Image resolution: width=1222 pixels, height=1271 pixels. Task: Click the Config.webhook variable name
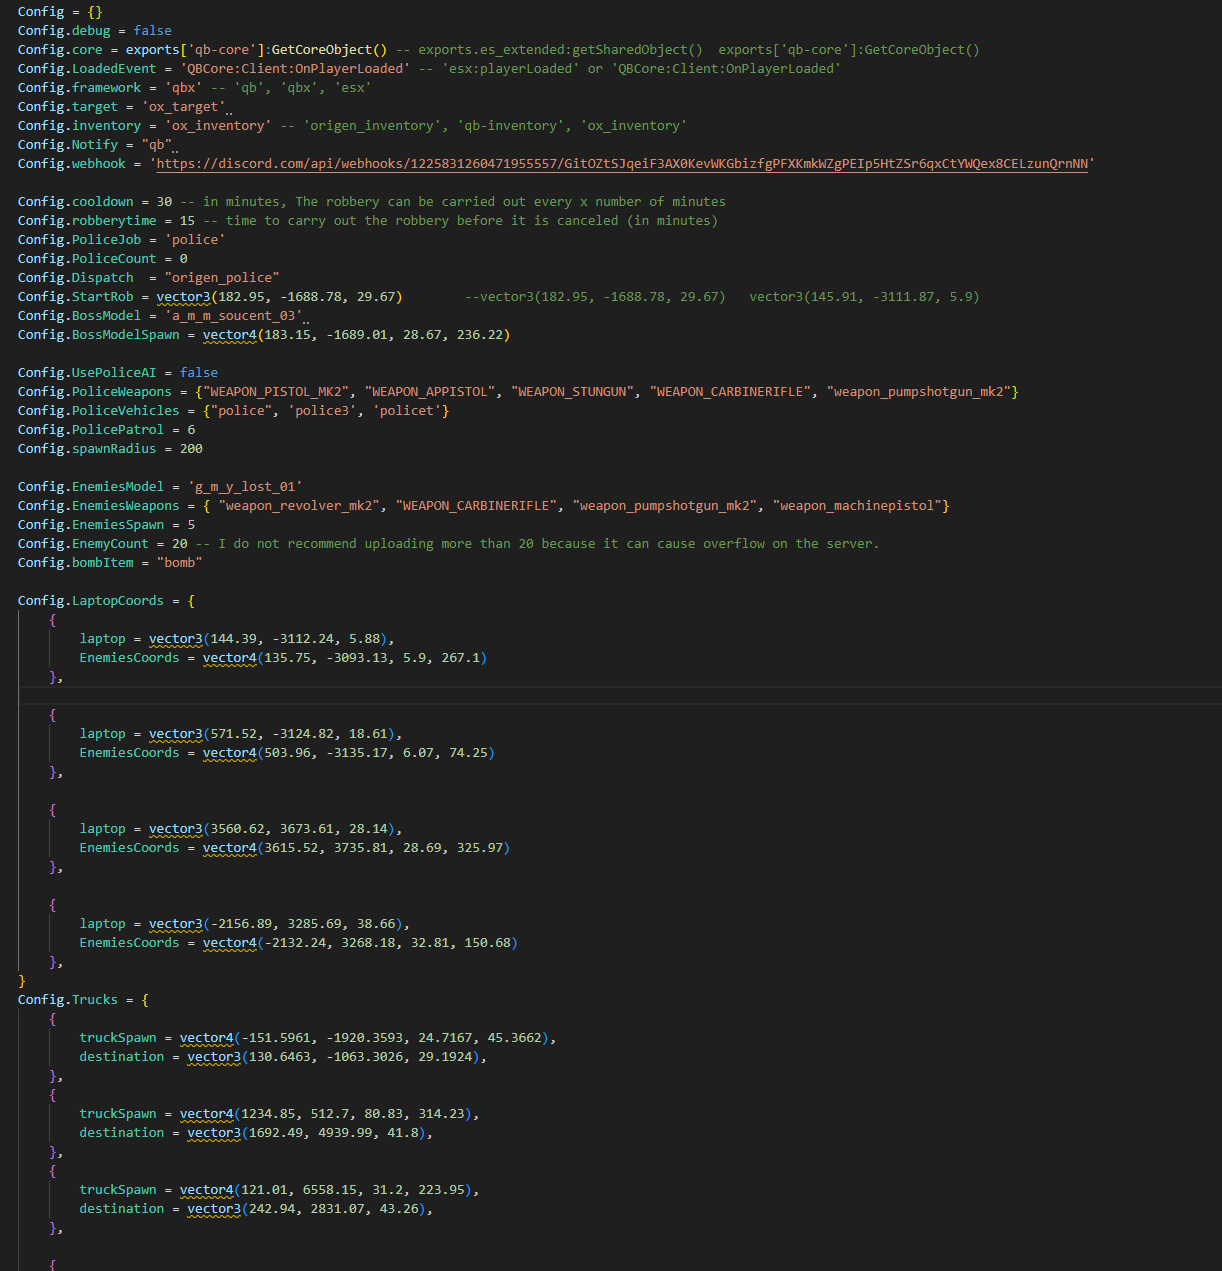pyautogui.click(x=72, y=164)
